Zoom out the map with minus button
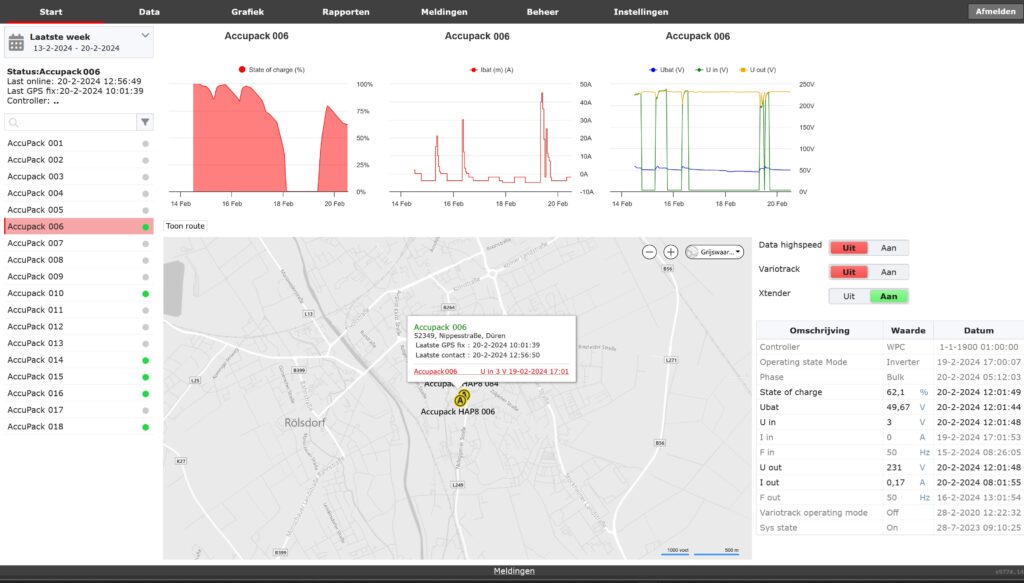Viewport: 1024px width, 583px height. point(649,252)
